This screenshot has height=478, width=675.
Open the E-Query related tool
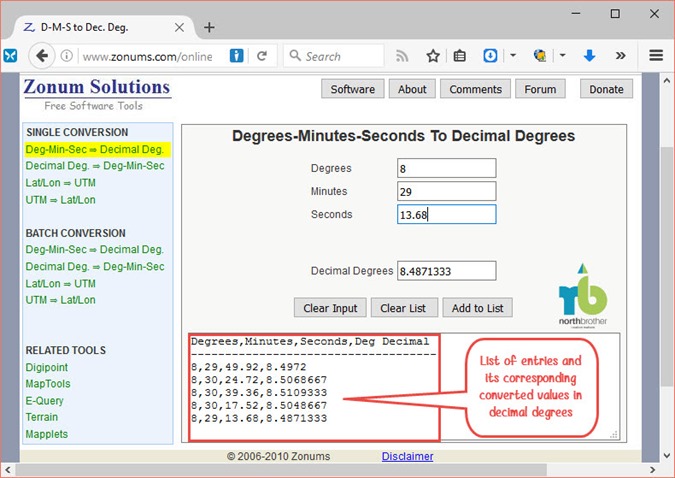pos(44,400)
